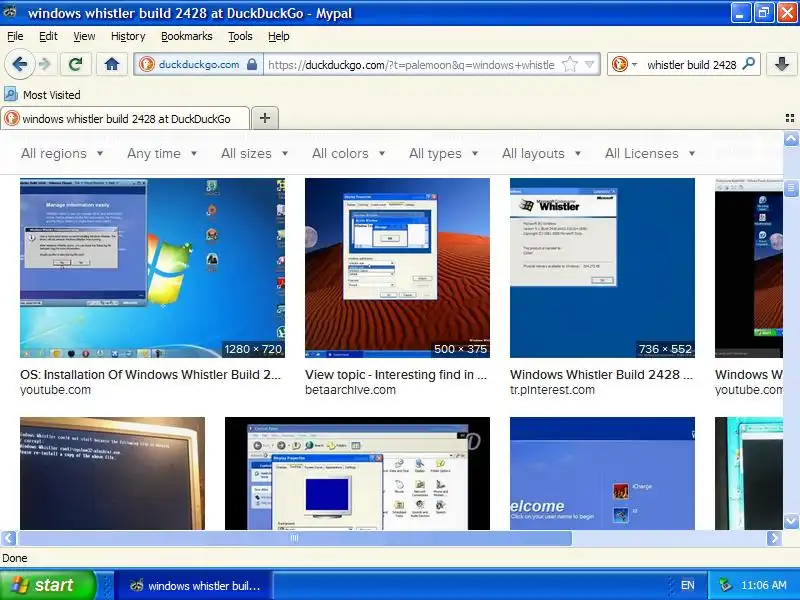This screenshot has height=600, width=800.
Task: Click youtube.com under the Installation result
Action: pos(56,390)
